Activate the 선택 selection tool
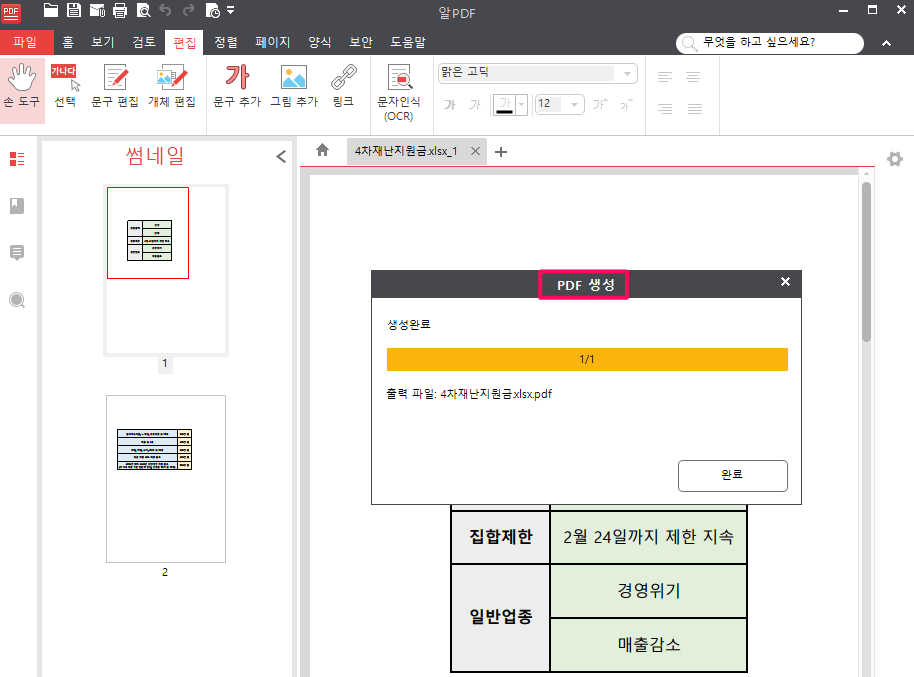This screenshot has height=677, width=914. point(65,88)
